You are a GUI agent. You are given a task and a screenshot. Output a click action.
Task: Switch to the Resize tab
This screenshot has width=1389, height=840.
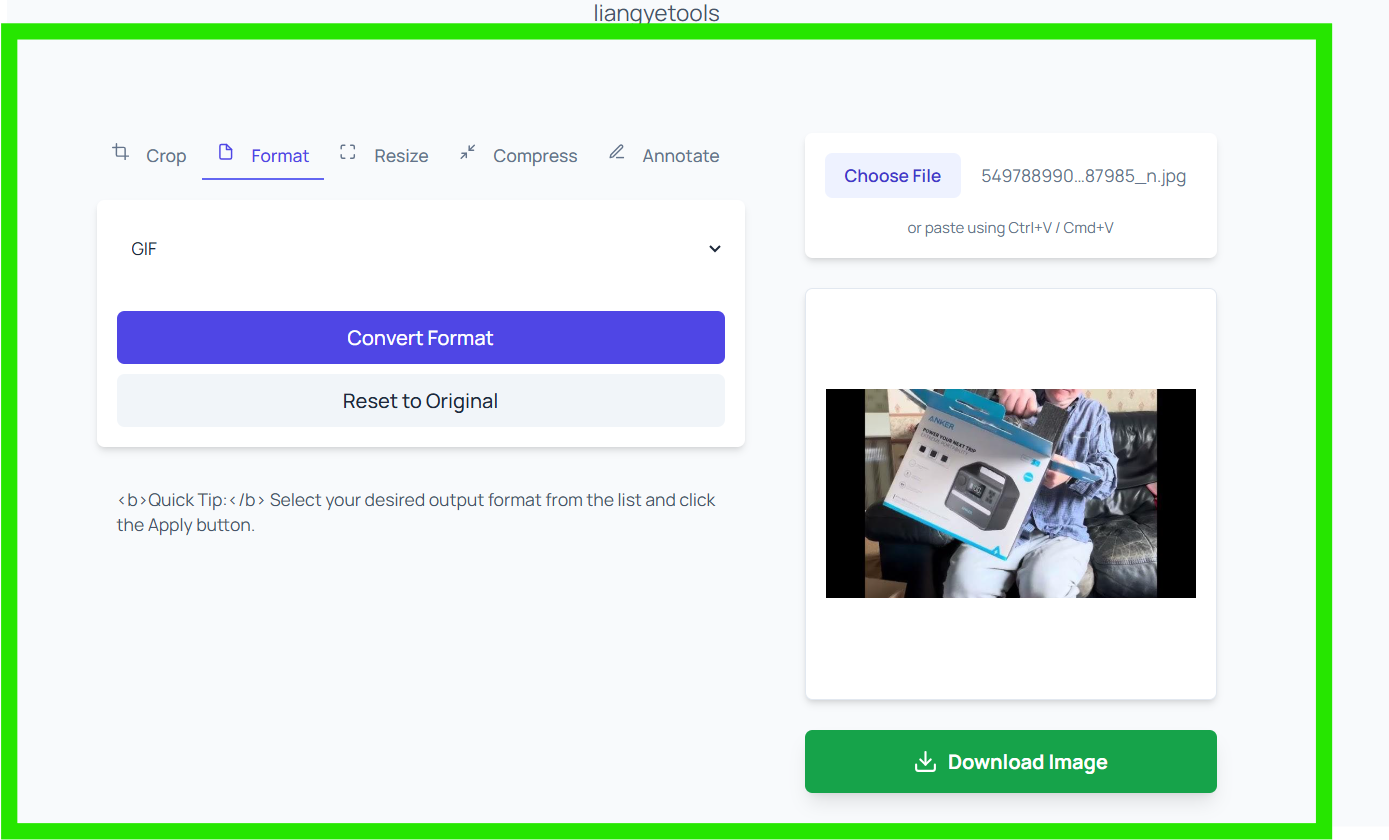pos(384,155)
